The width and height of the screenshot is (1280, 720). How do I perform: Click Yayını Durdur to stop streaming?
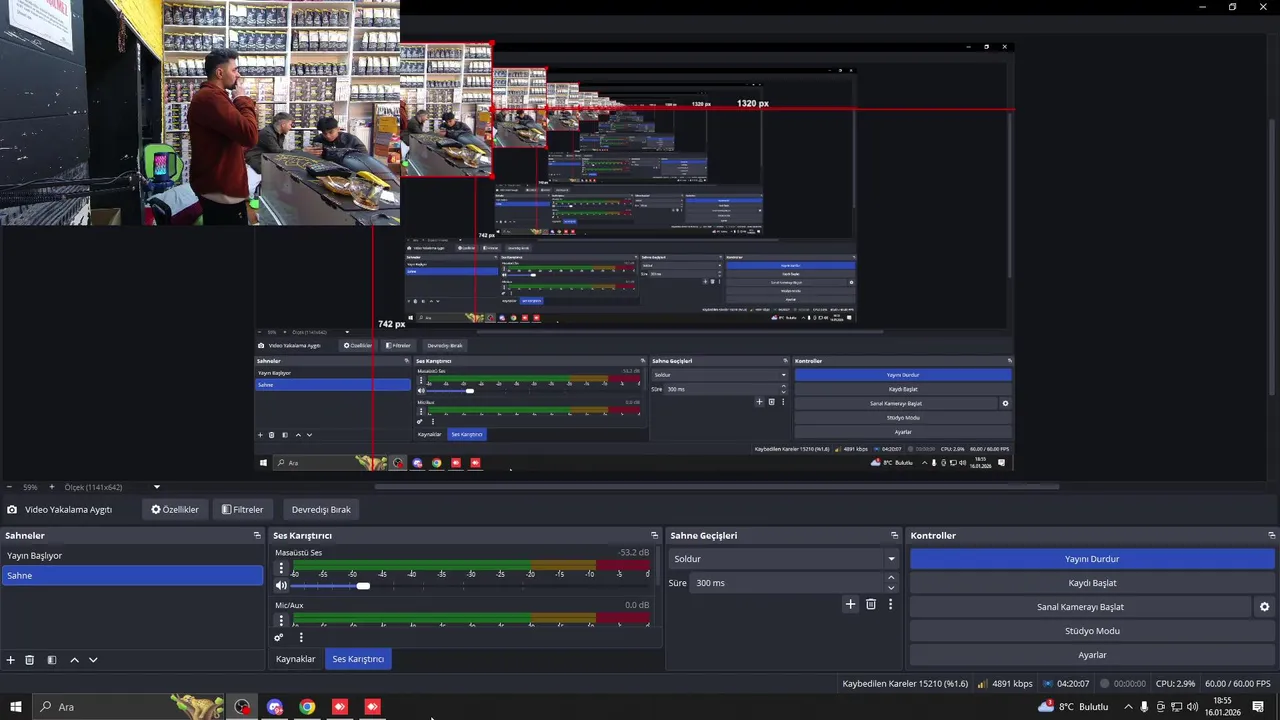click(x=1092, y=559)
